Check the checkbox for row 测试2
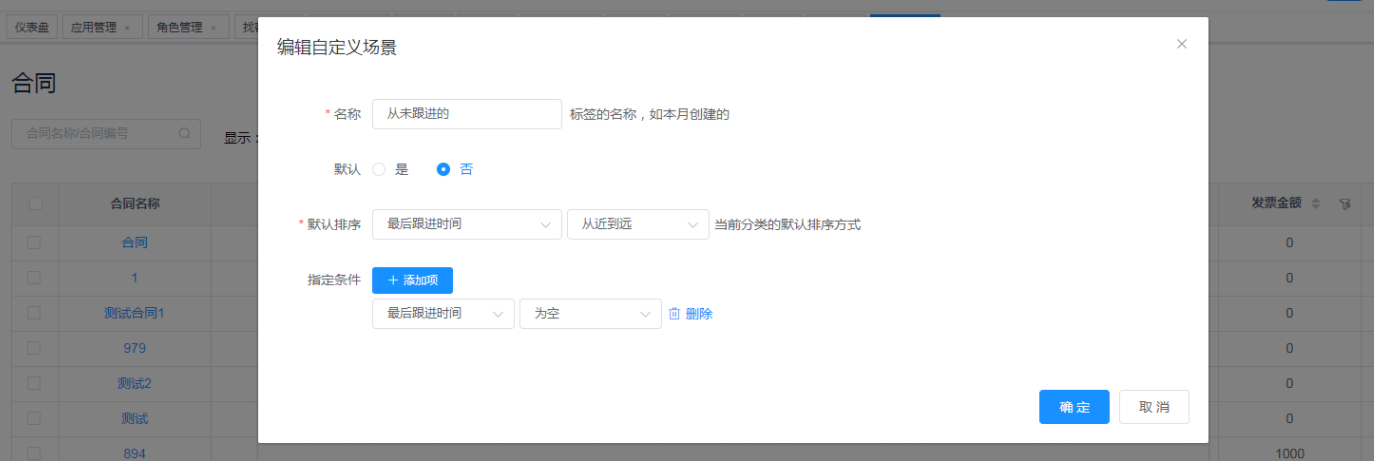This screenshot has width=1374, height=461. (35, 383)
